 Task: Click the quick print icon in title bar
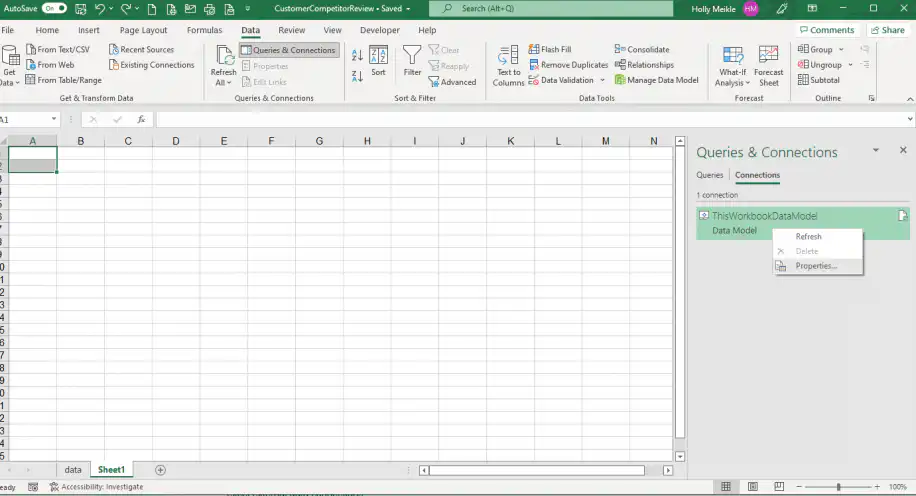pyautogui.click(x=209, y=9)
